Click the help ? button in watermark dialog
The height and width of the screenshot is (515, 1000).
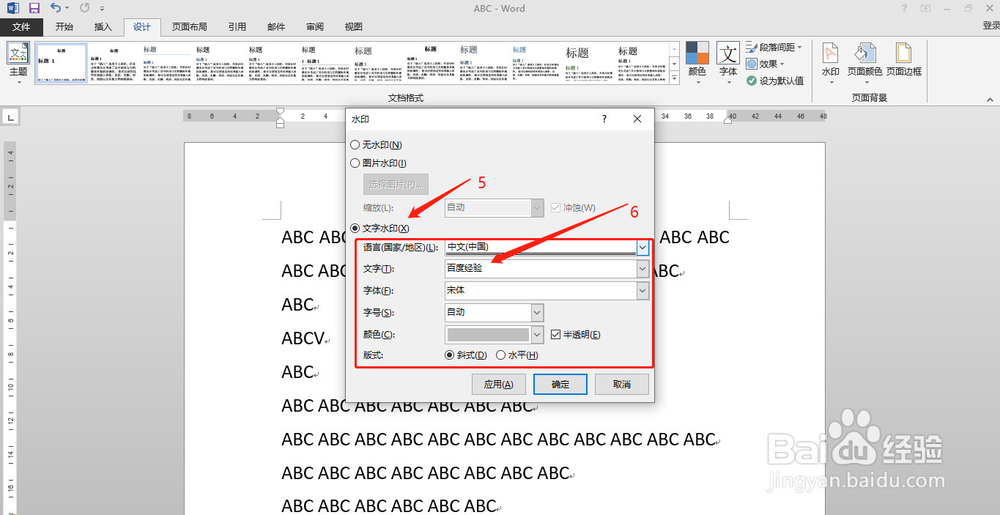[x=604, y=119]
